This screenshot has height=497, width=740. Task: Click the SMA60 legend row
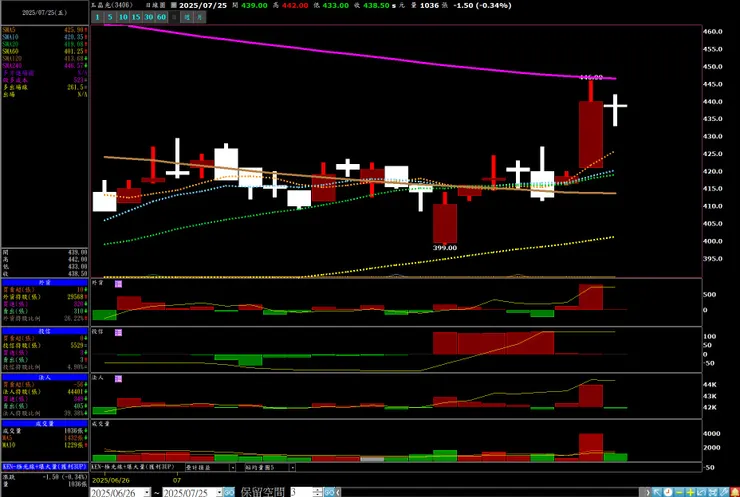click(x=44, y=51)
